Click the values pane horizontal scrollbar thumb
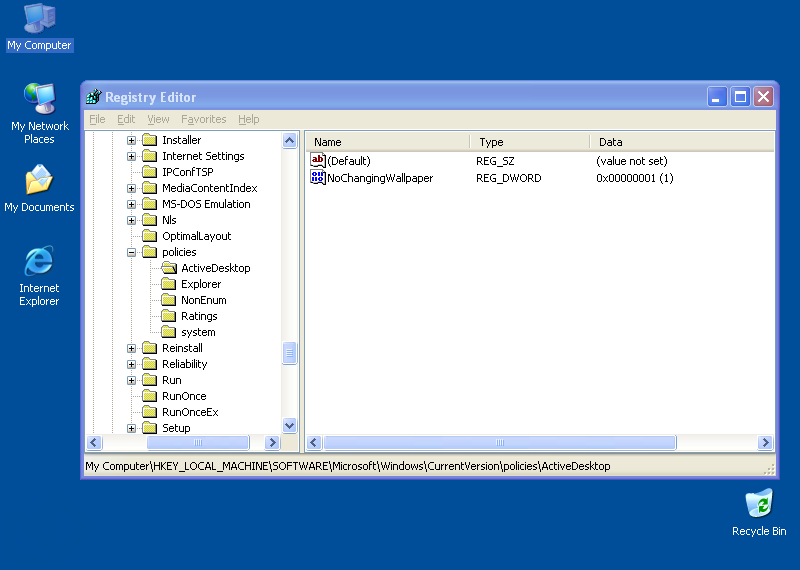 [x=500, y=442]
